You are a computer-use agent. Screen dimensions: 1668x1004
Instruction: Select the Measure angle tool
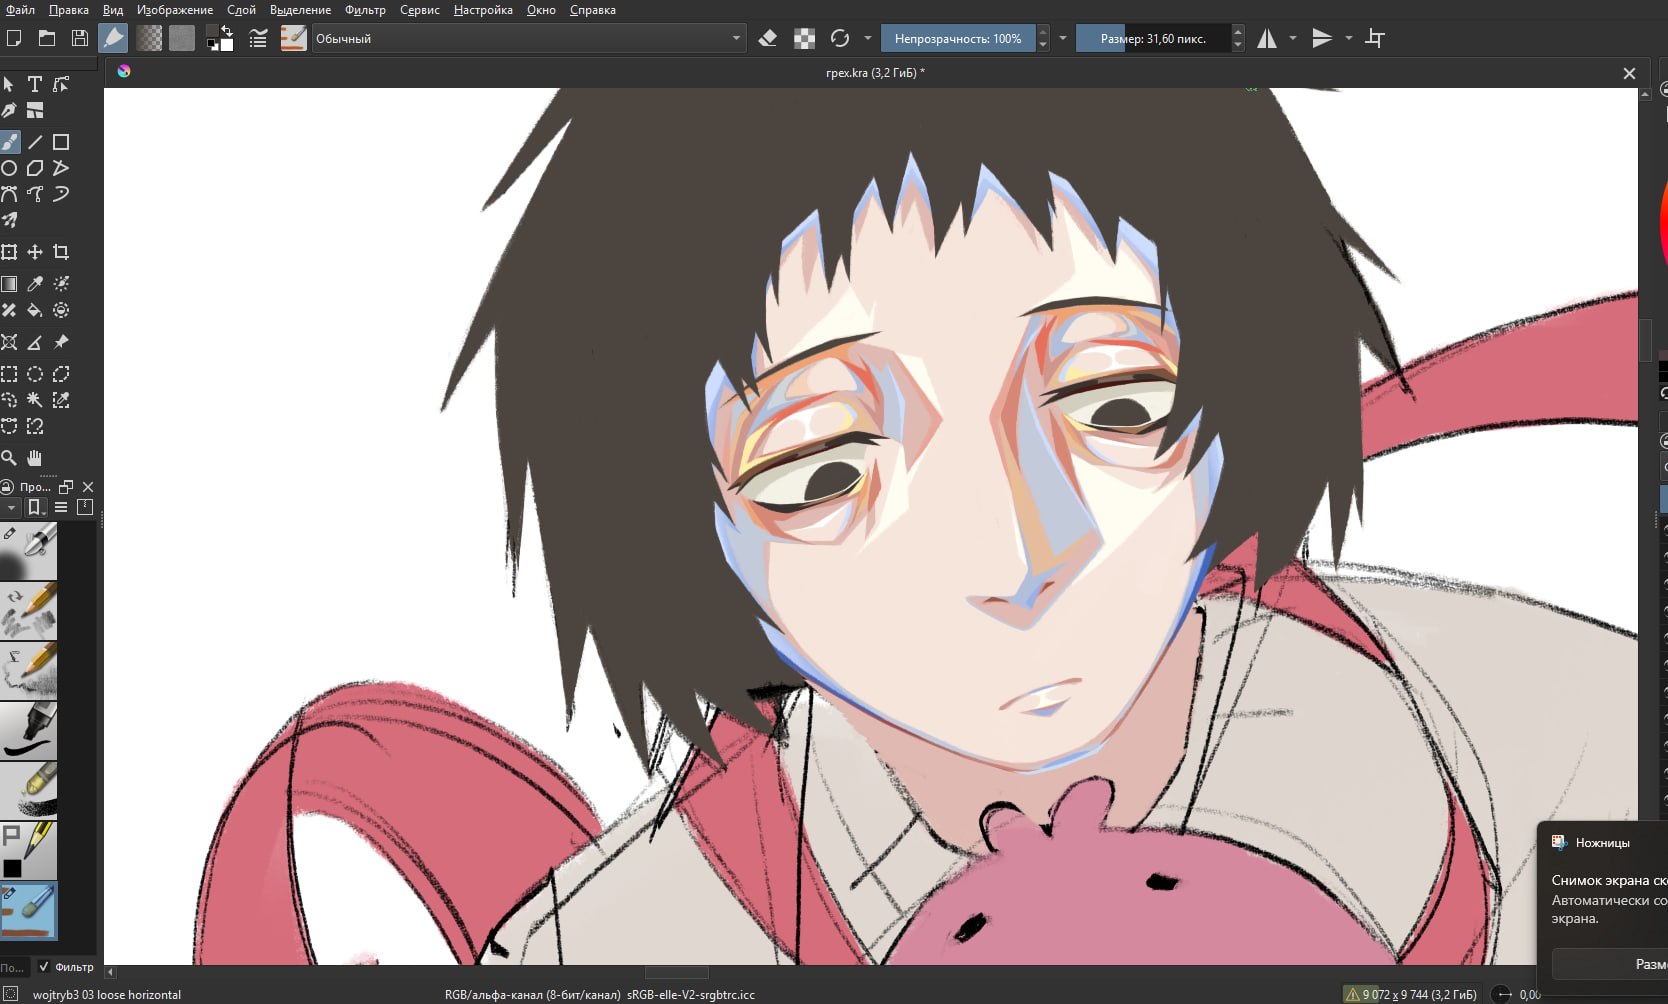pos(35,342)
